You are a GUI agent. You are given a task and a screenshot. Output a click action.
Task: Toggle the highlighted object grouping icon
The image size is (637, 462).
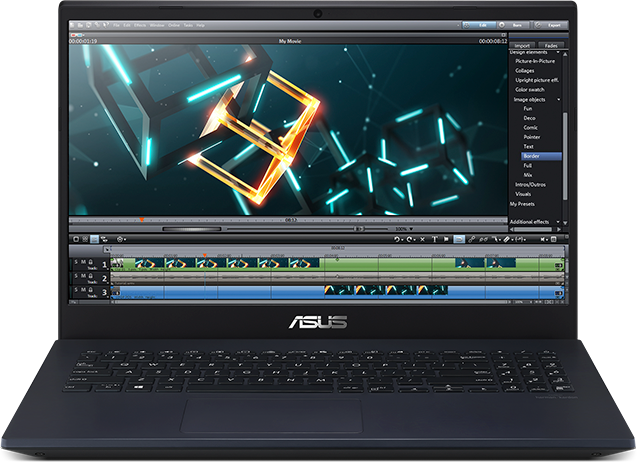point(459,239)
